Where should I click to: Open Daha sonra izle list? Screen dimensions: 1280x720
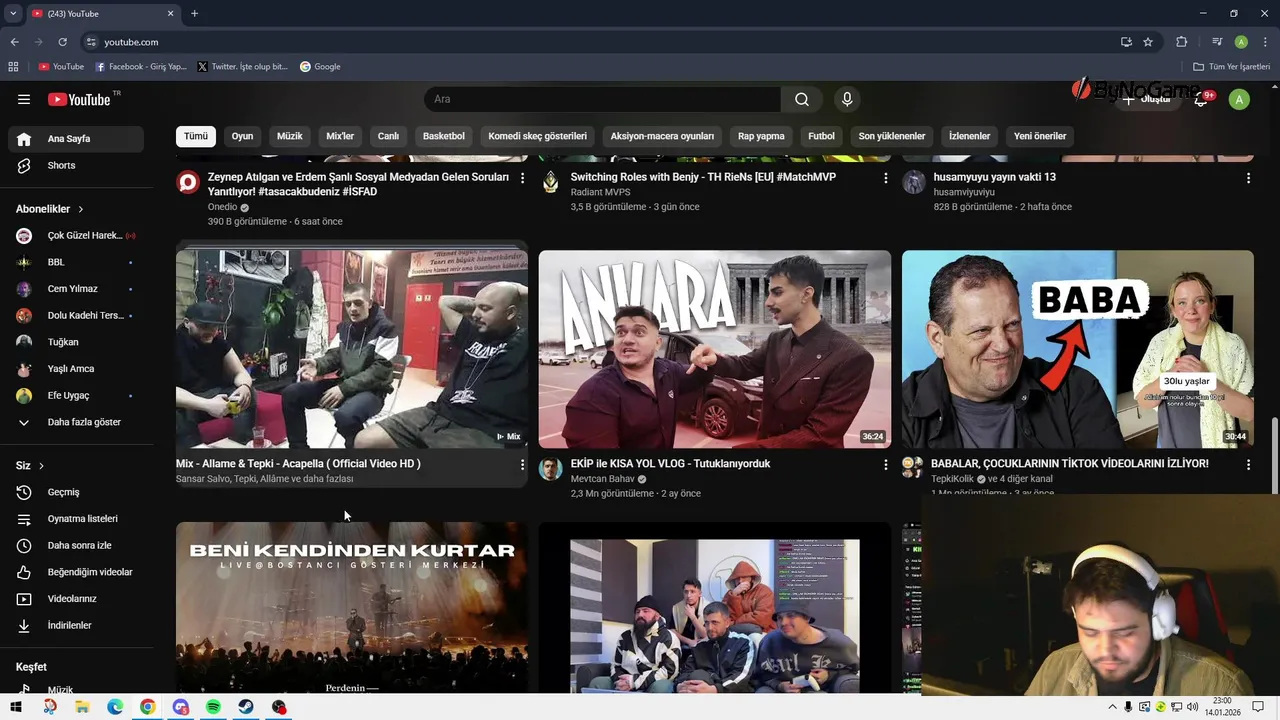click(x=76, y=545)
